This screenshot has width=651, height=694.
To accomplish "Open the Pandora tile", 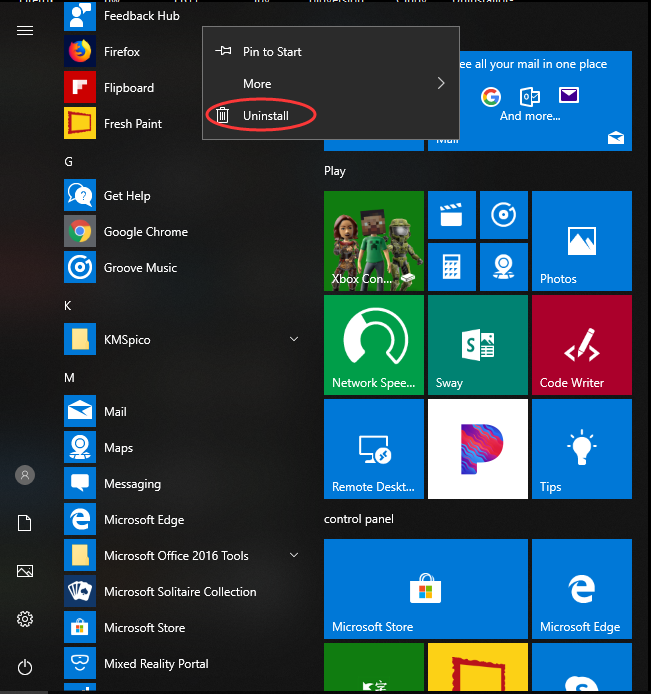I will [478, 449].
